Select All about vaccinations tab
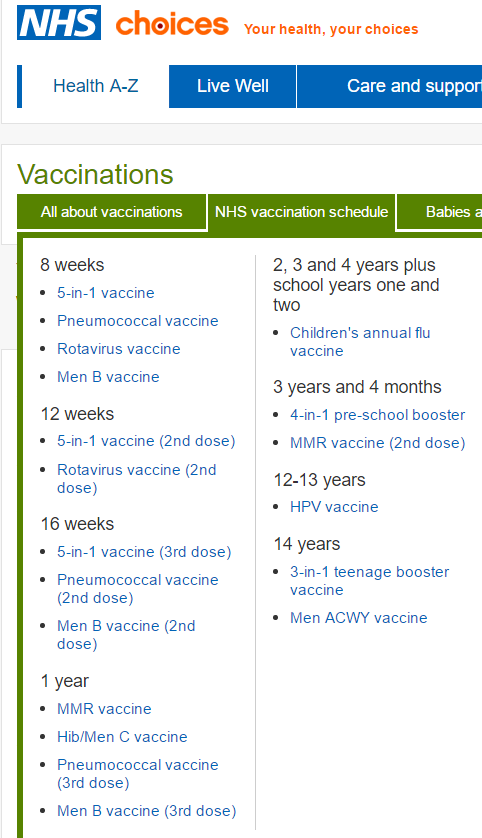 point(112,212)
